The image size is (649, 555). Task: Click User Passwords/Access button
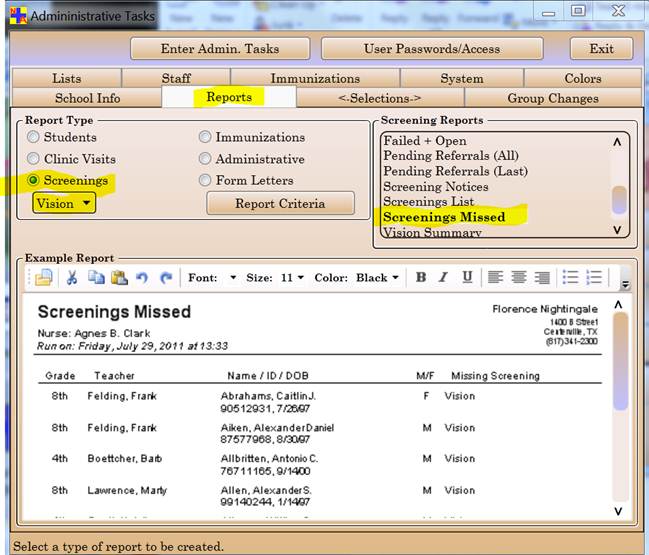[x=432, y=48]
